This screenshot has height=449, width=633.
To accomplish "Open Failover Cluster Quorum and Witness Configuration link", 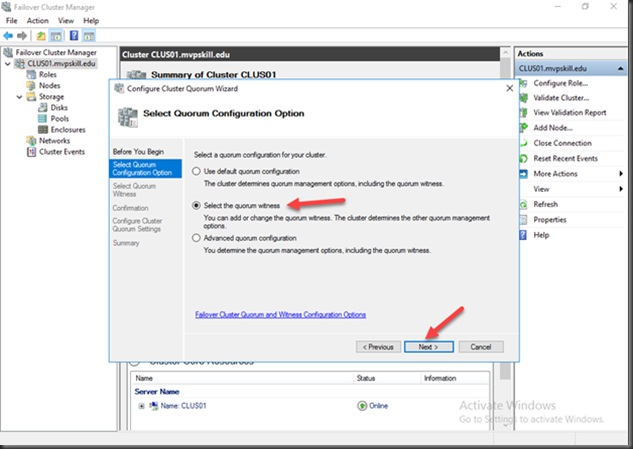I will tap(281, 315).
